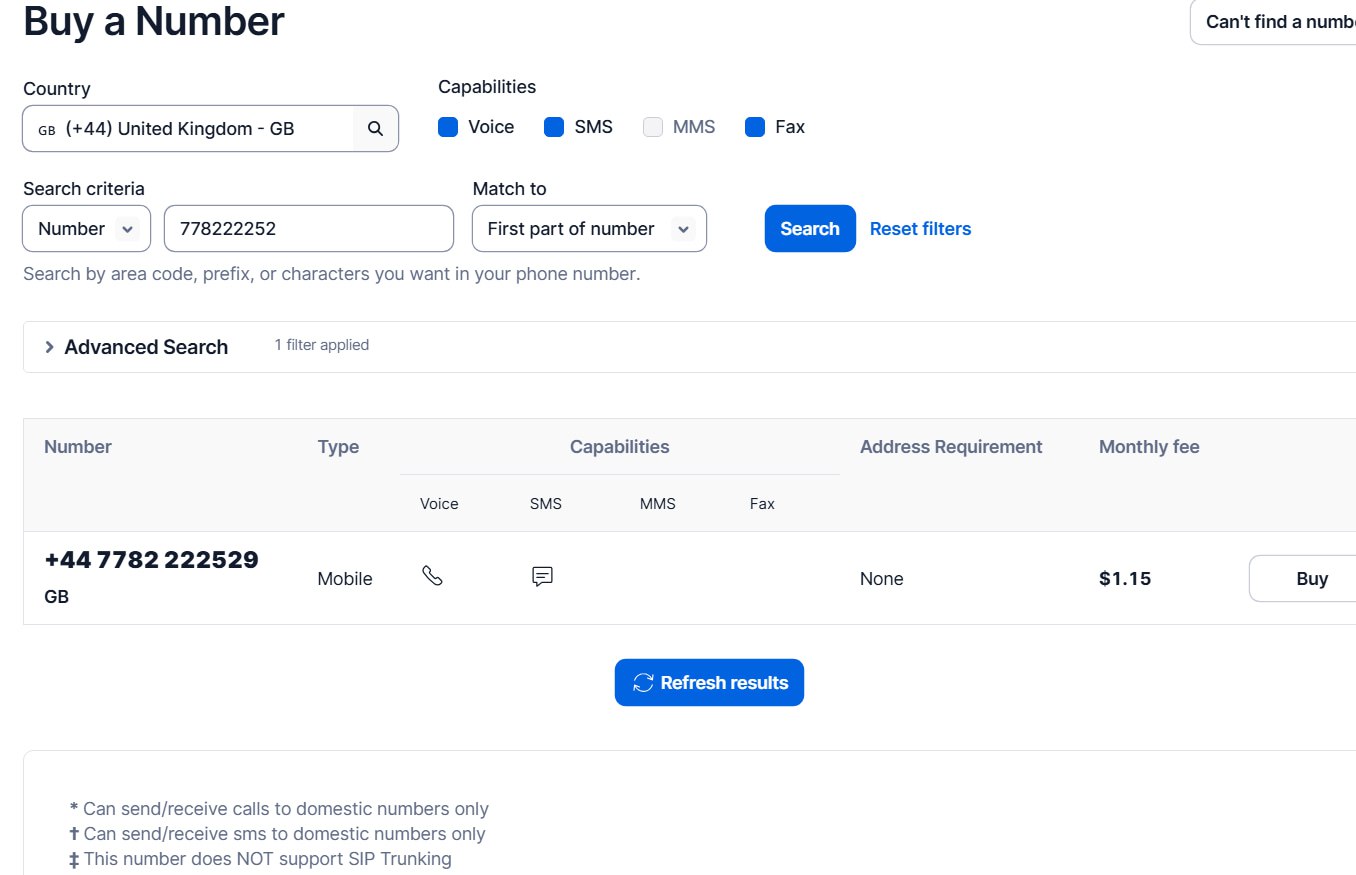Expand the Advanced Search section
Viewport: 1356px width, 875px height.
(136, 347)
